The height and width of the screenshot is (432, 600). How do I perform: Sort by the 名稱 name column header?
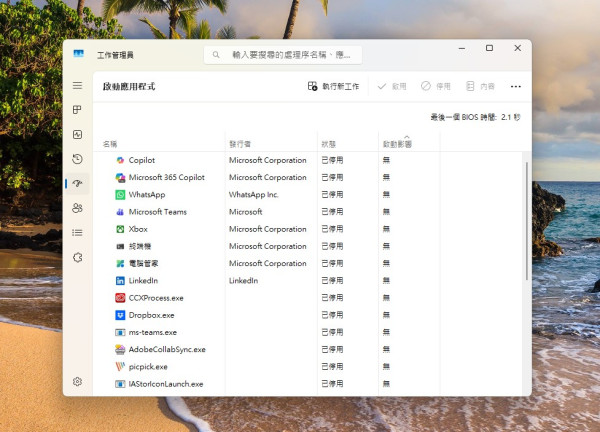coord(110,144)
